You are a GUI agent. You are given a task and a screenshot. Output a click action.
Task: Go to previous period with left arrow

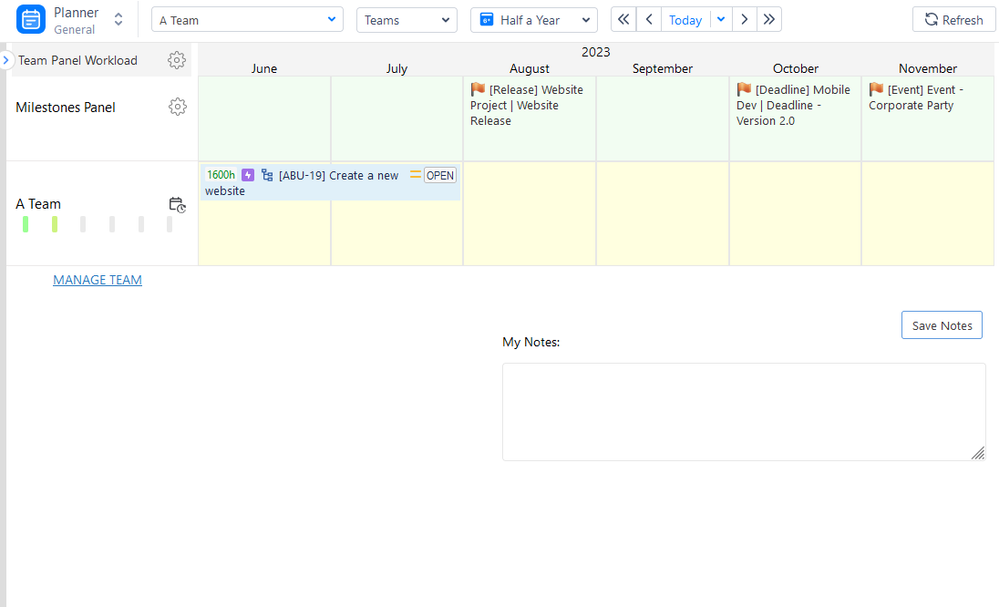(649, 20)
